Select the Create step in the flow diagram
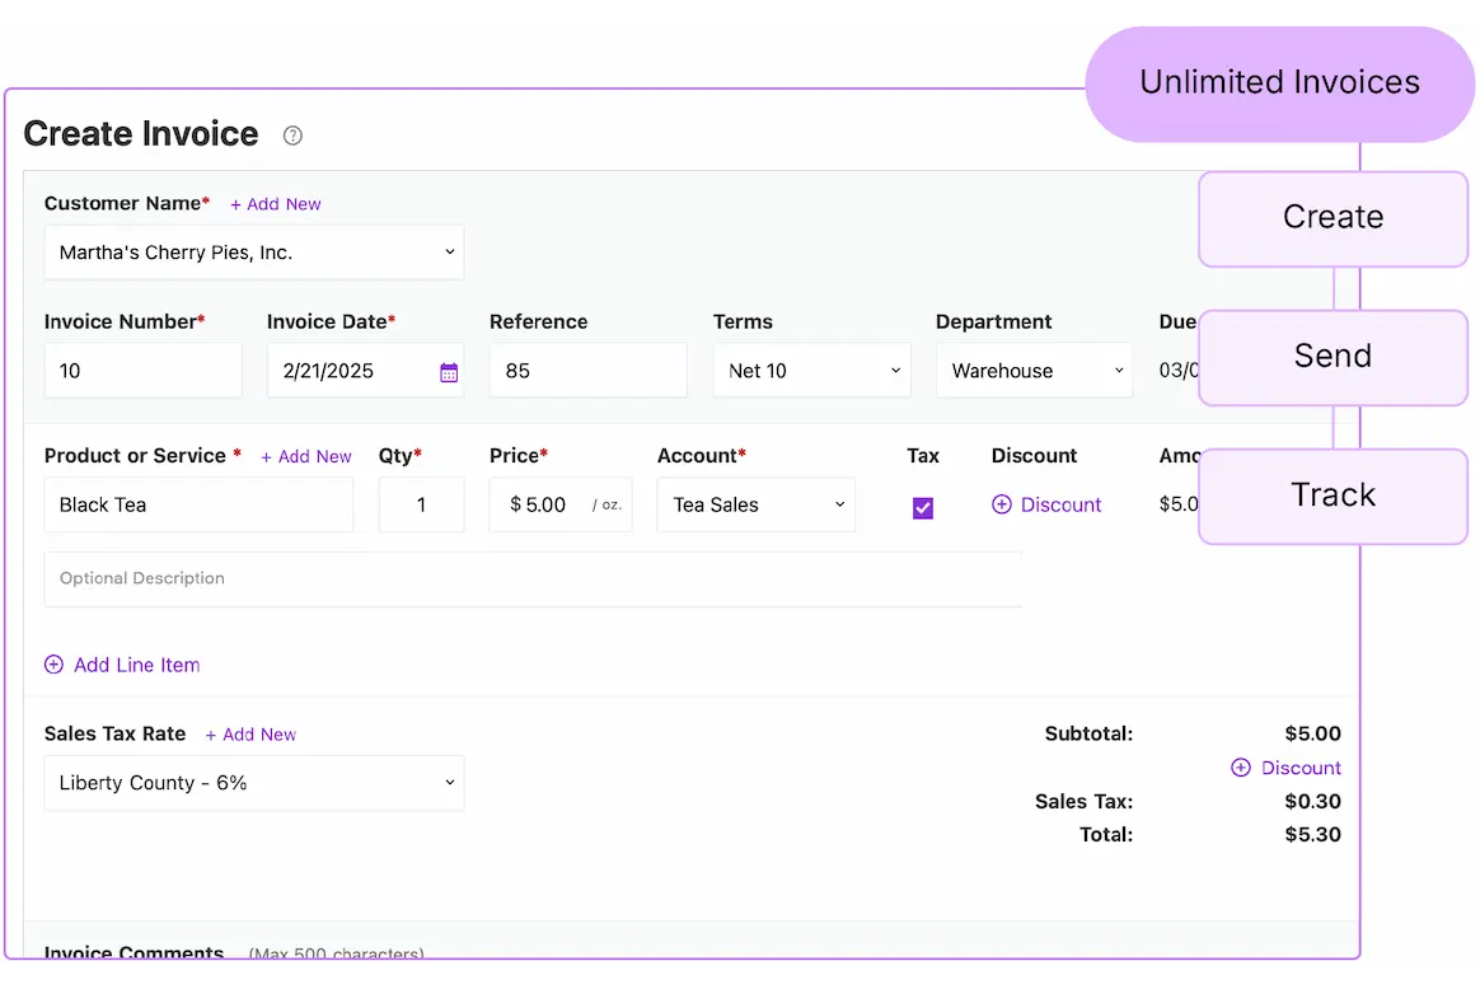 tap(1332, 217)
